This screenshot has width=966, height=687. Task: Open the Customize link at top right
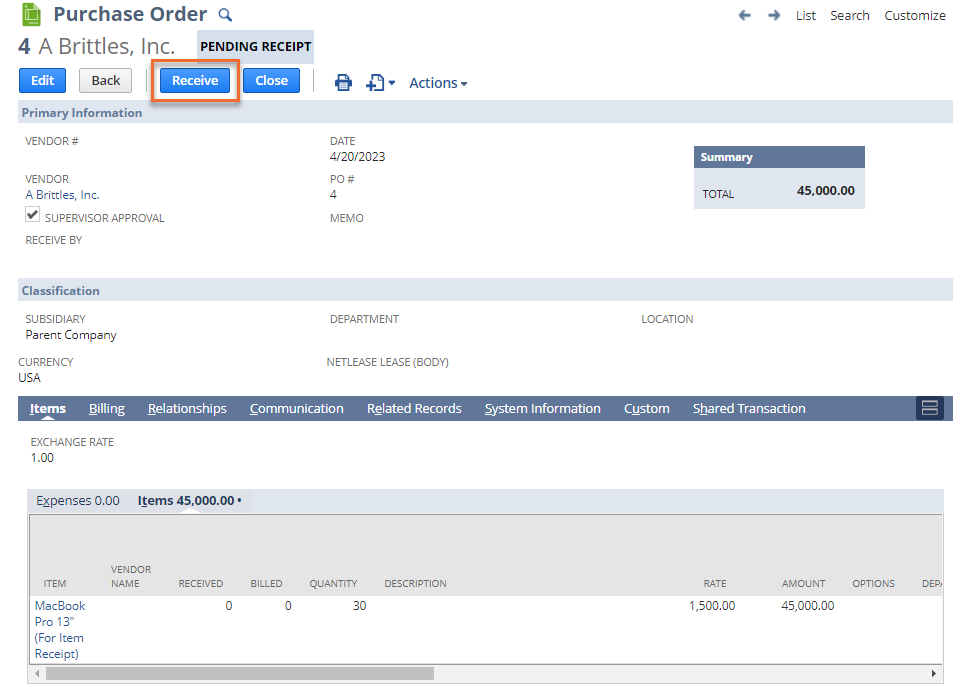pyautogui.click(x=914, y=16)
